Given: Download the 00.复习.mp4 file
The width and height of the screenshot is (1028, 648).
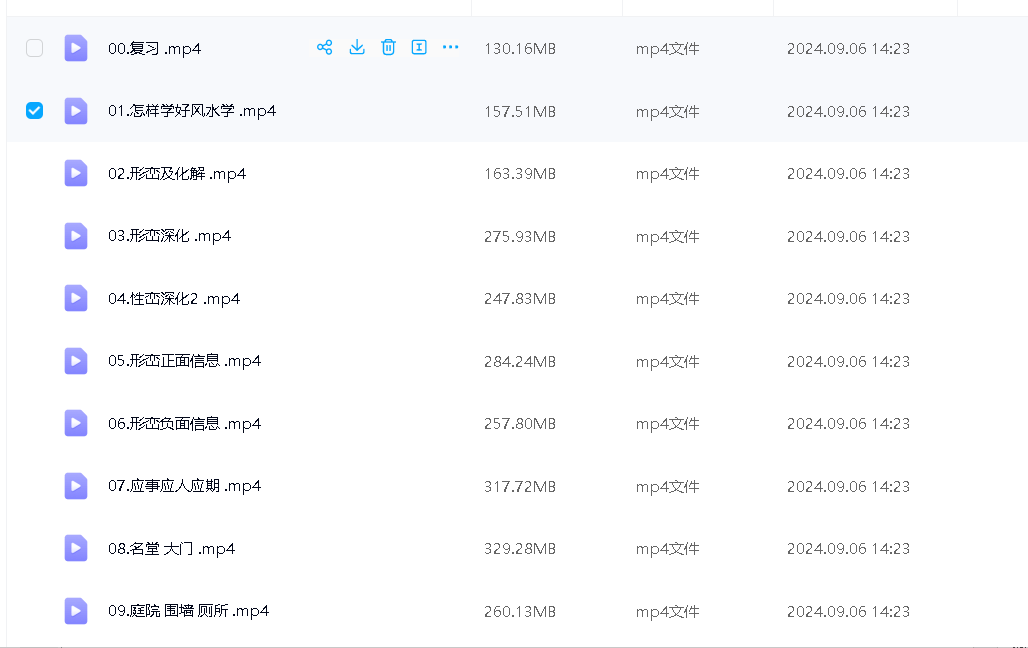Looking at the screenshot, I should coord(357,47).
